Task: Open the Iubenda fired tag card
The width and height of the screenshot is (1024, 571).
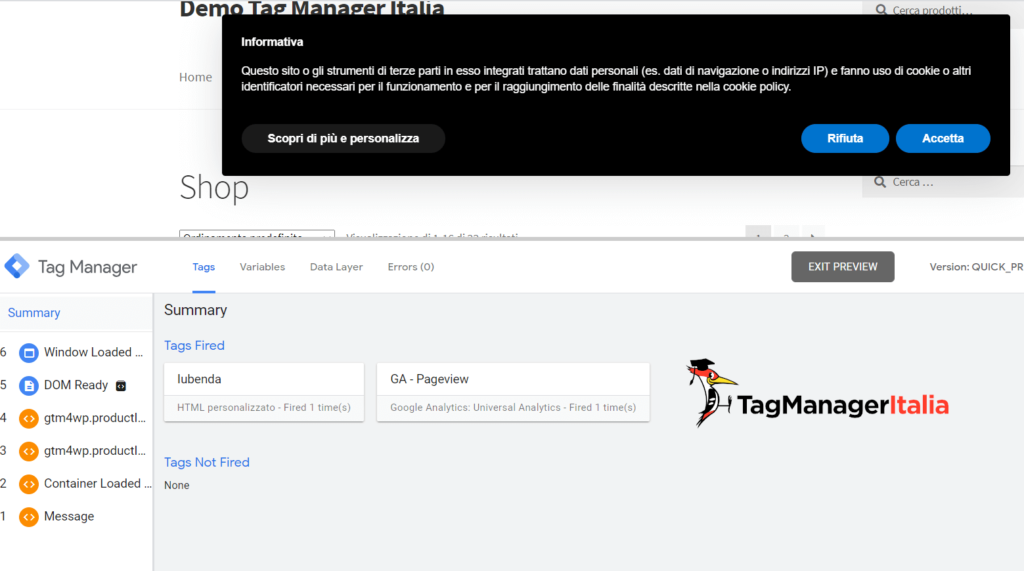Action: click(x=264, y=392)
